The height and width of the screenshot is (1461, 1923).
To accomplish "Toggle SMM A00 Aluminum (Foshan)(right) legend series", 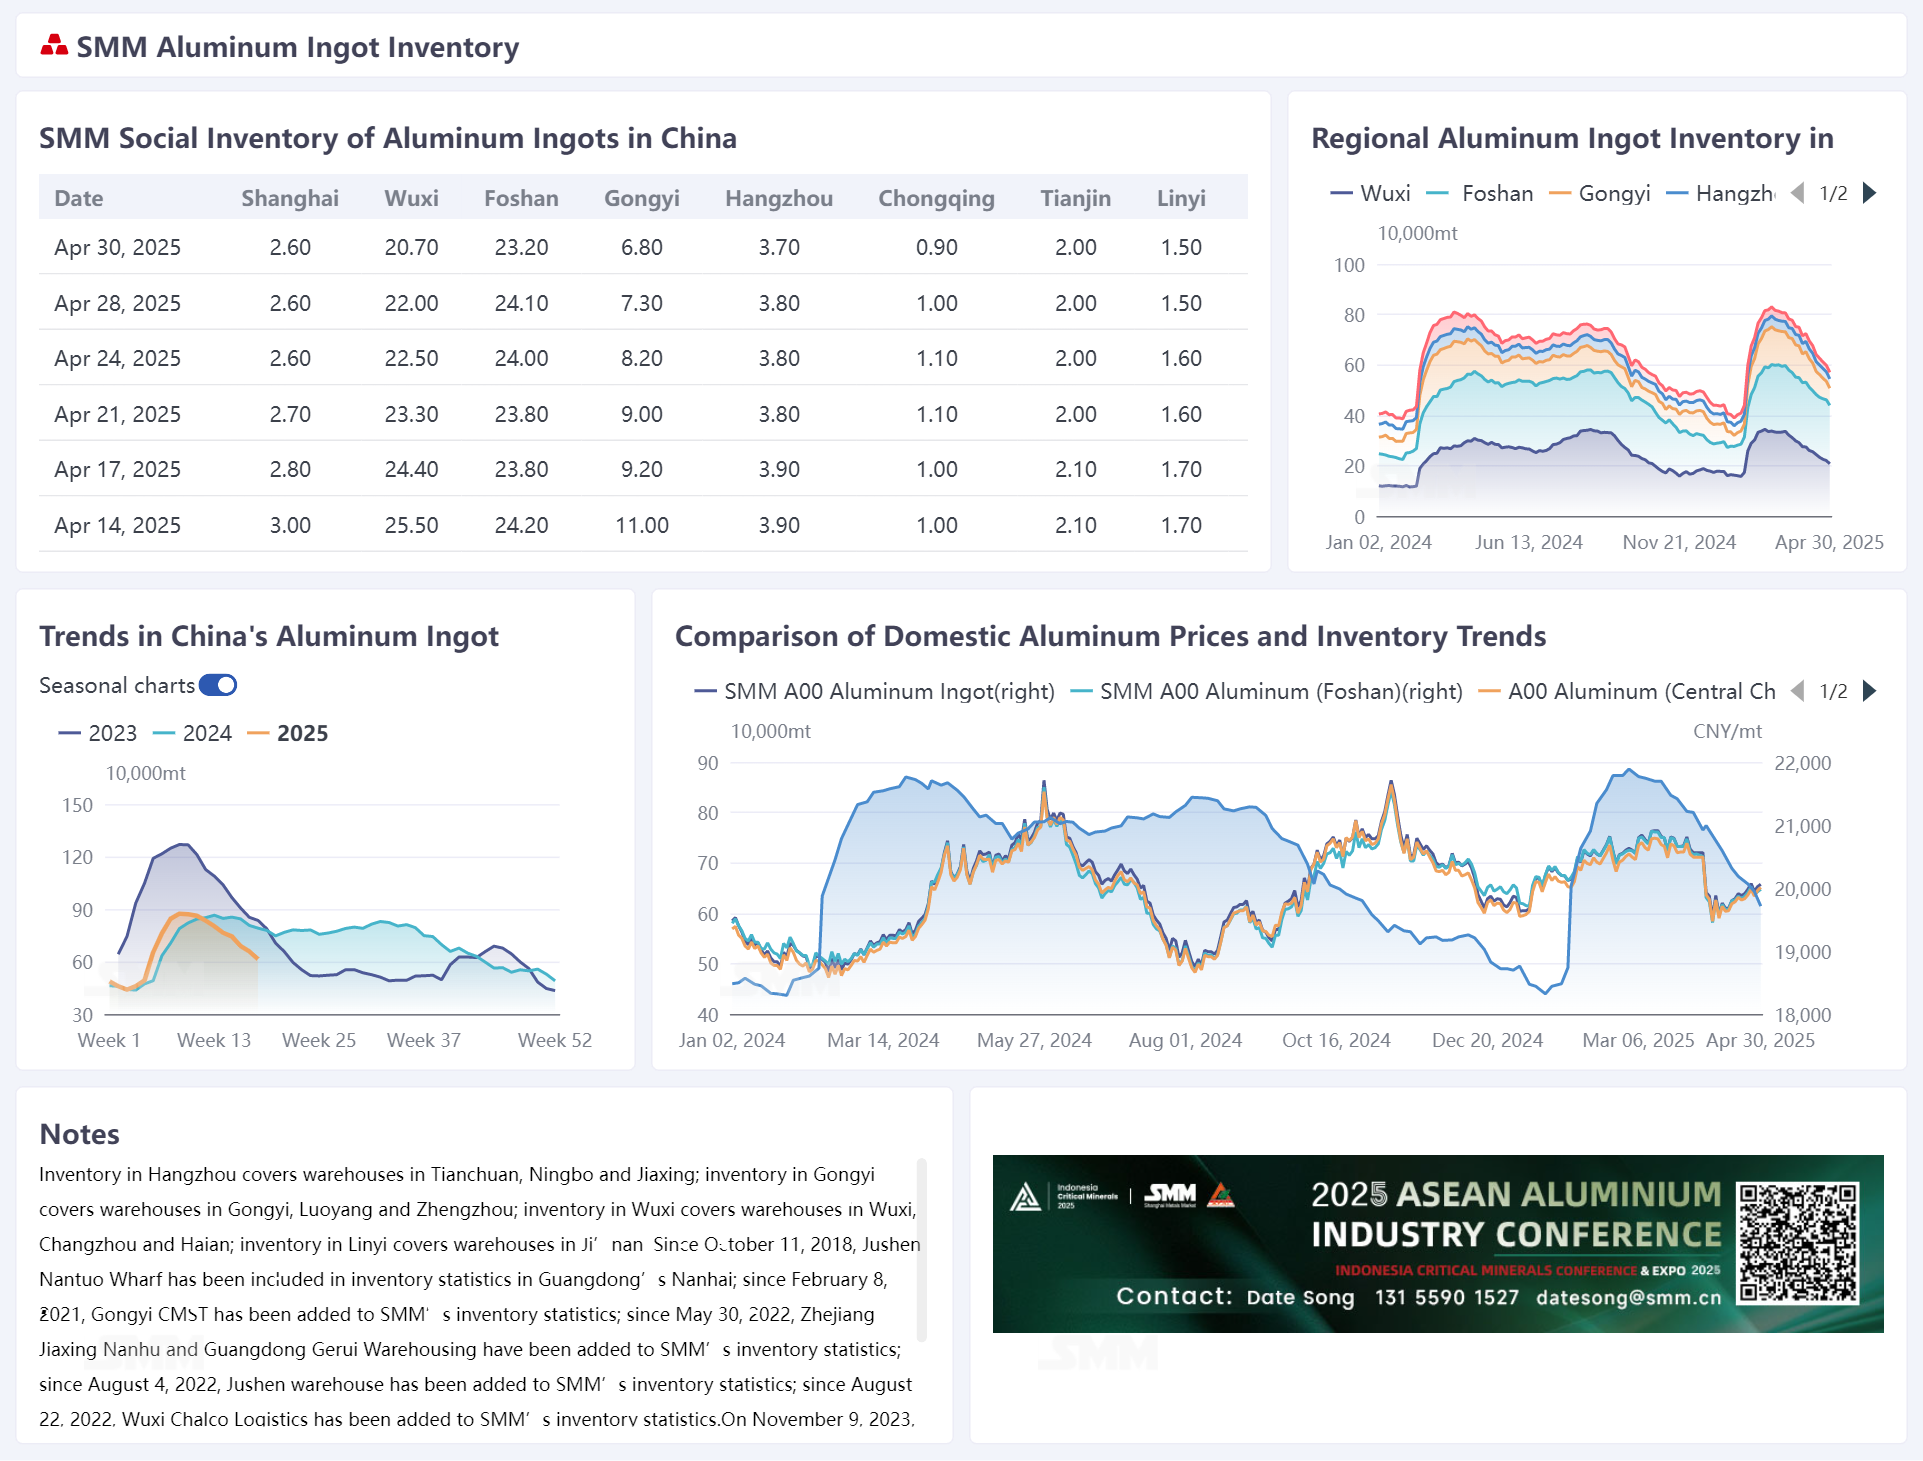I will click(x=1266, y=691).
